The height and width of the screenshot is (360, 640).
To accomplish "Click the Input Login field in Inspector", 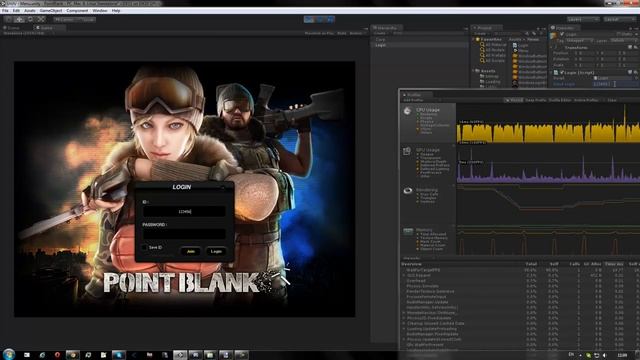I will (x=616, y=84).
